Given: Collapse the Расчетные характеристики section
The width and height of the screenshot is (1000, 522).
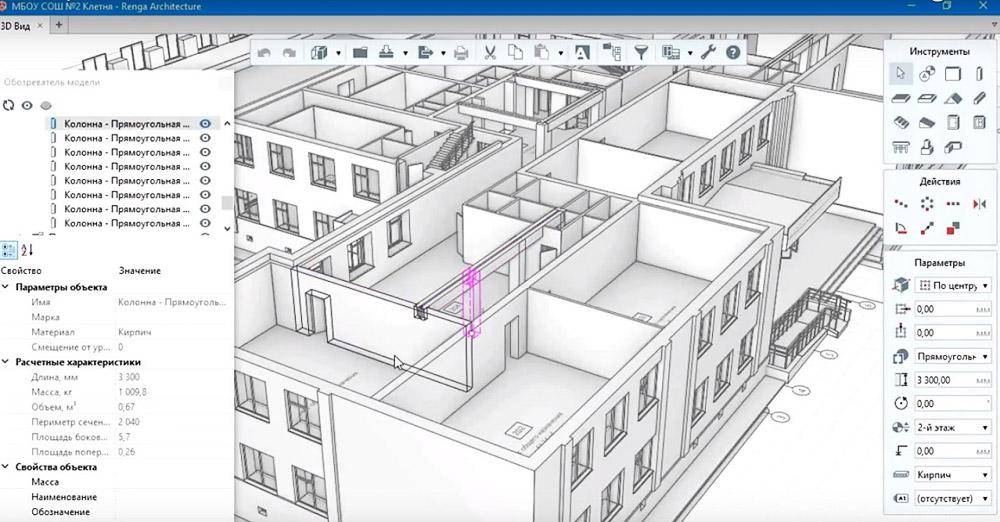Looking at the screenshot, I should tap(5, 362).
